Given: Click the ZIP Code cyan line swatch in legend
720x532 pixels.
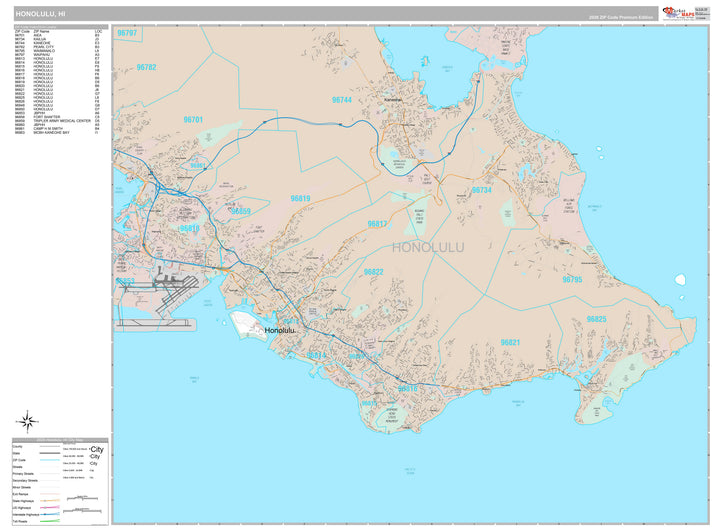Looking at the screenshot, I should point(50,460).
